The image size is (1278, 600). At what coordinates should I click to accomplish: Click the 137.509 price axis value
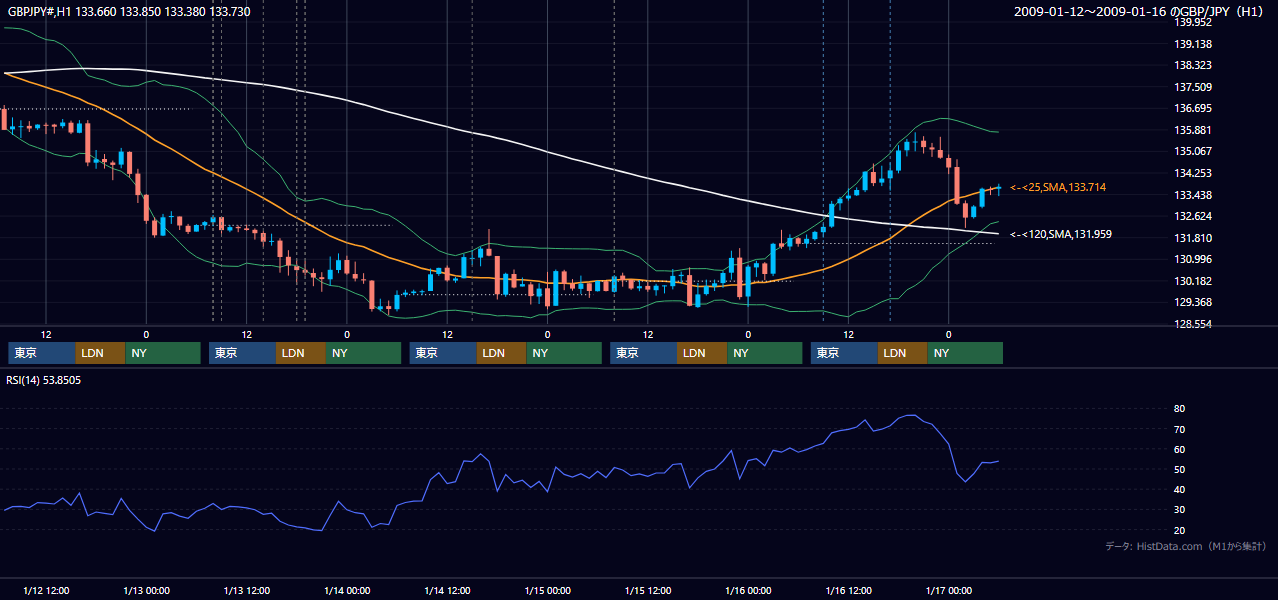[x=1192, y=87]
